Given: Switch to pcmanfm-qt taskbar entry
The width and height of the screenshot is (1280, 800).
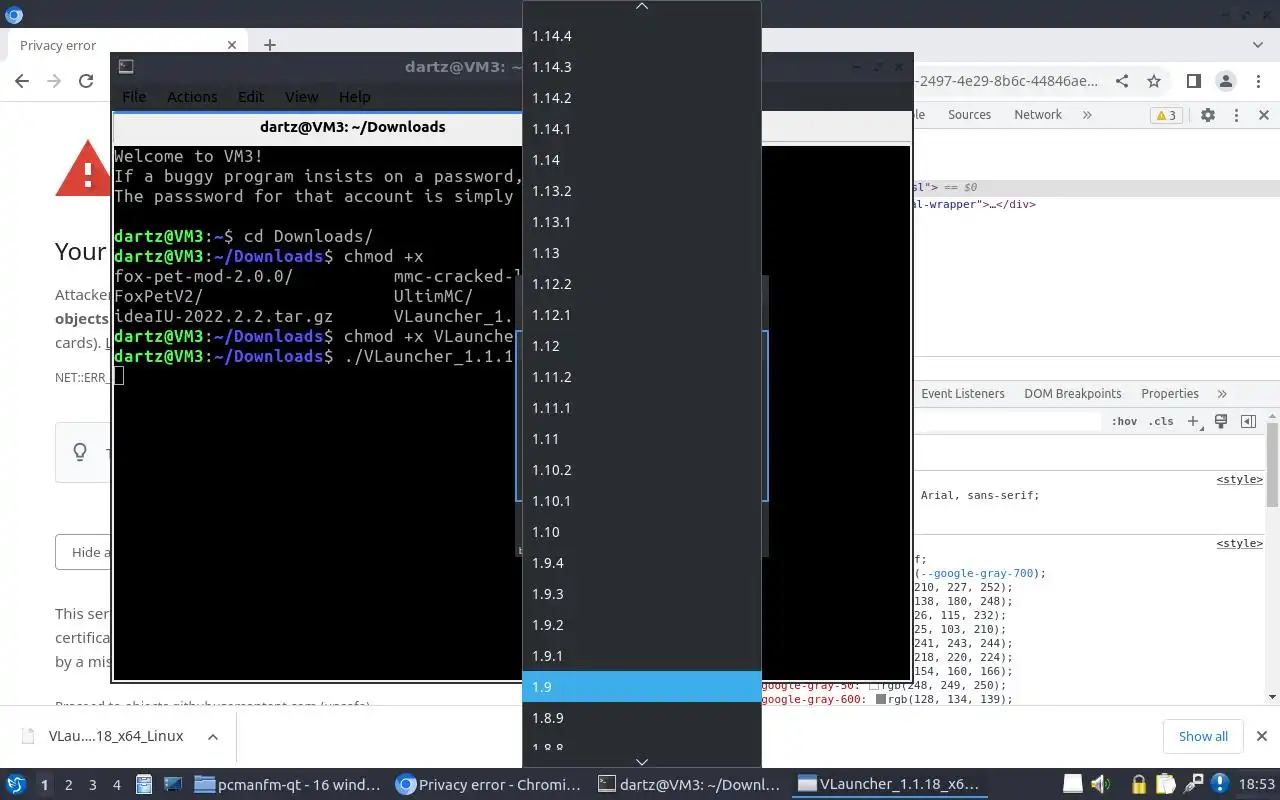Looking at the screenshot, I should 289,785.
